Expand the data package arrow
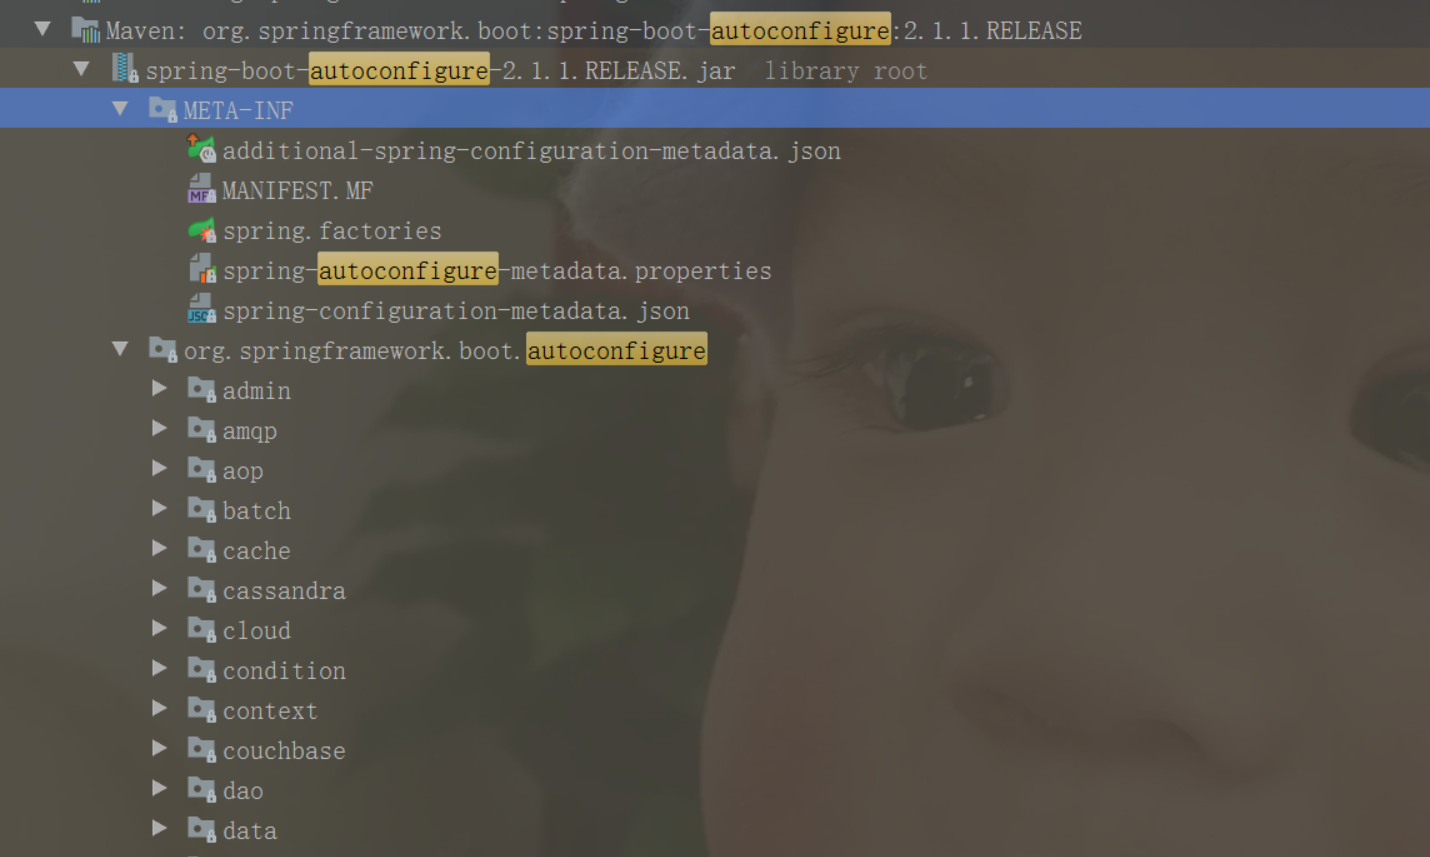The image size is (1430, 857). 160,828
